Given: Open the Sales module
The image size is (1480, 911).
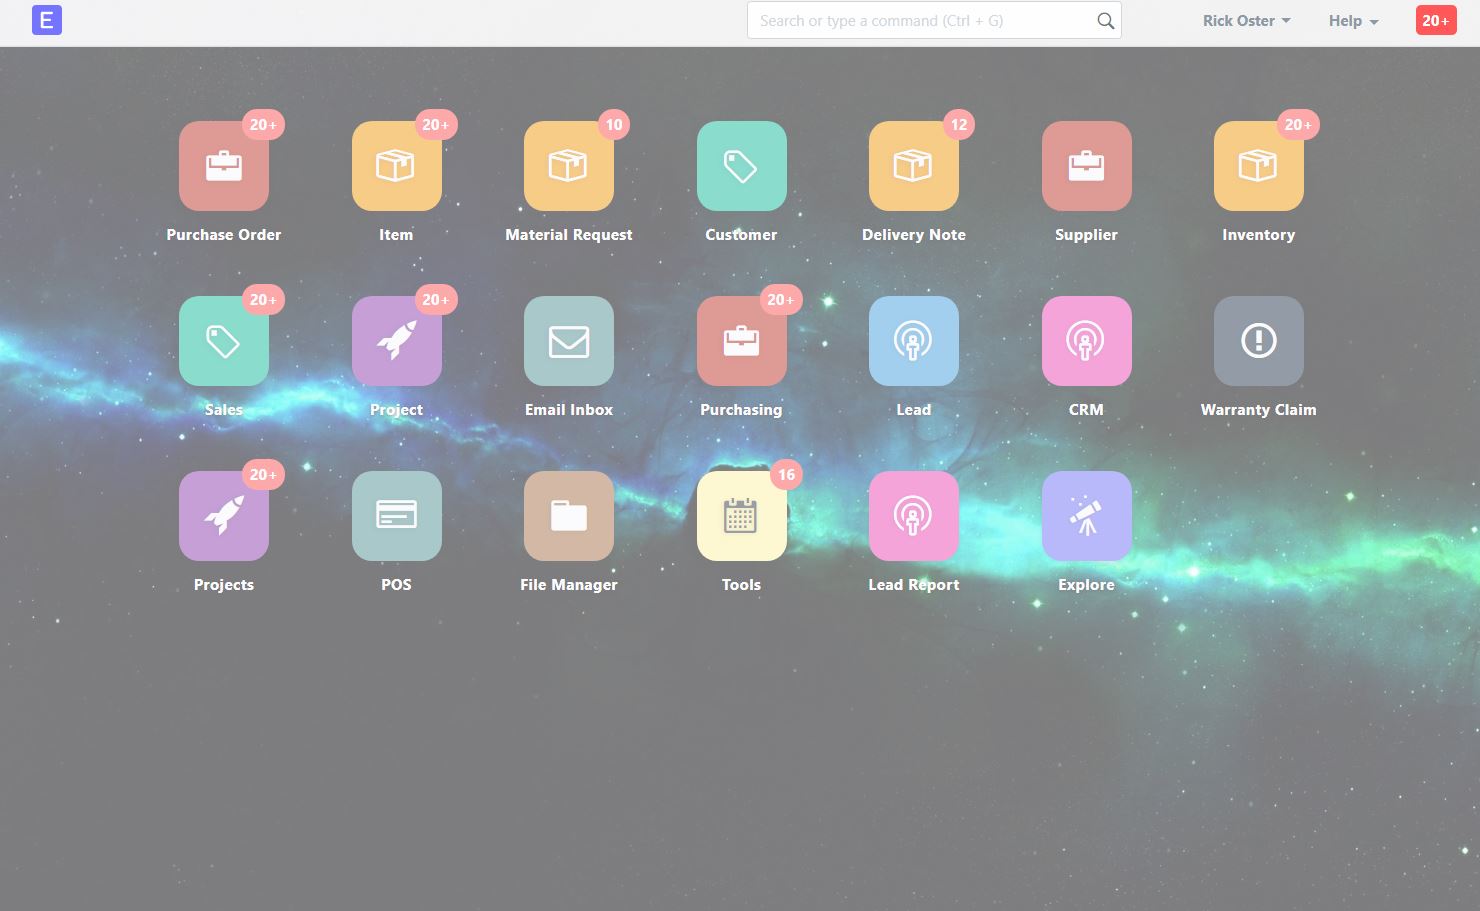Looking at the screenshot, I should point(223,341).
